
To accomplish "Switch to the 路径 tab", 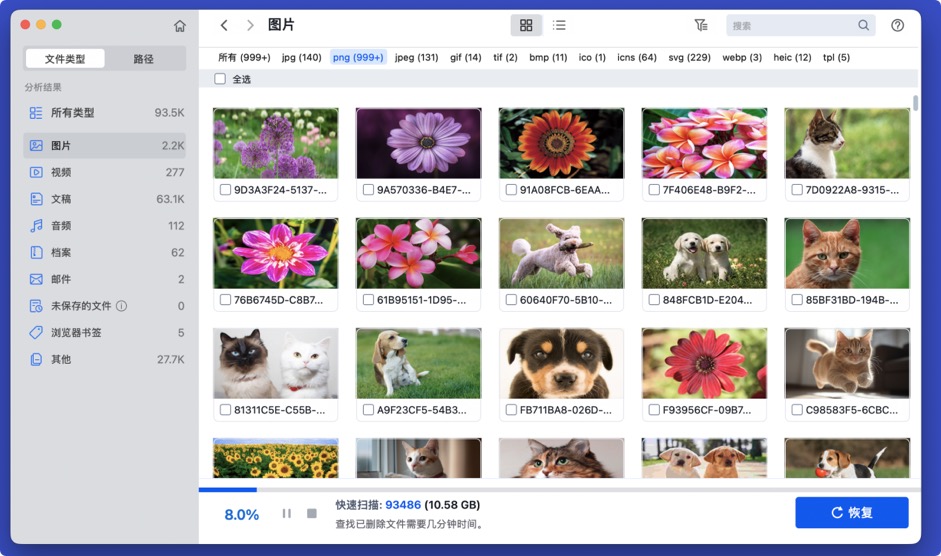I will (143, 59).
